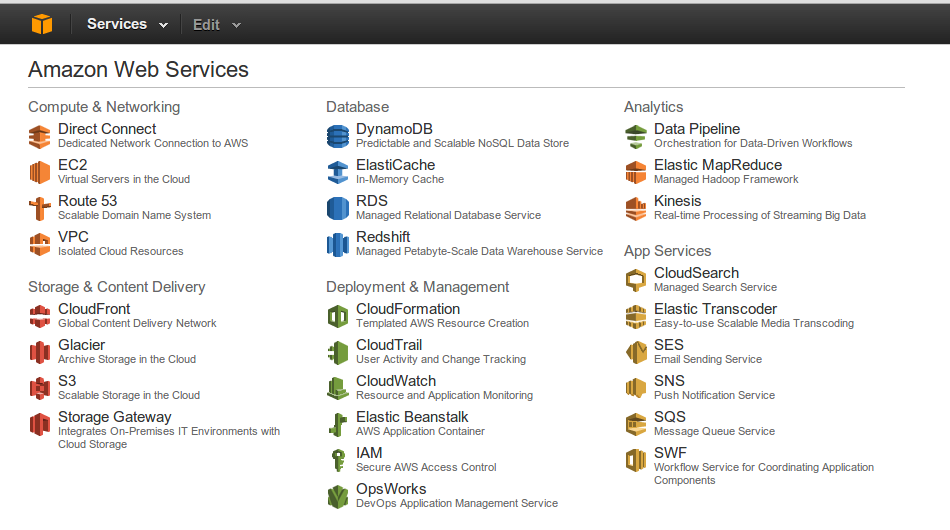Select the CloudSearch service icon

[636, 280]
